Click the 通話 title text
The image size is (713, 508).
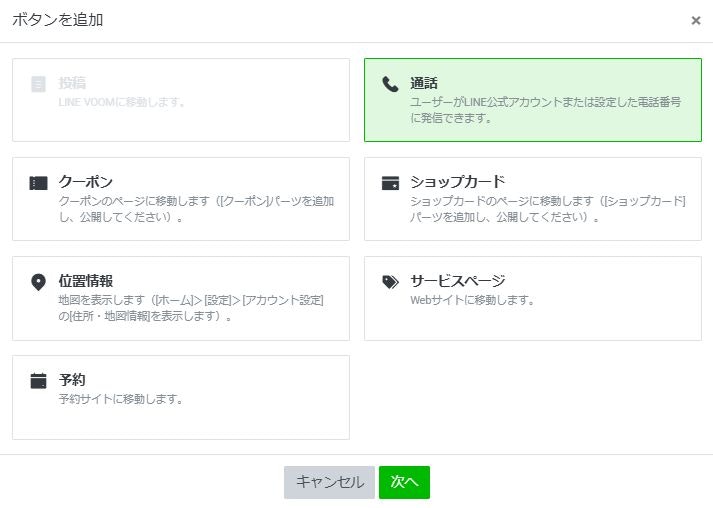point(424,83)
